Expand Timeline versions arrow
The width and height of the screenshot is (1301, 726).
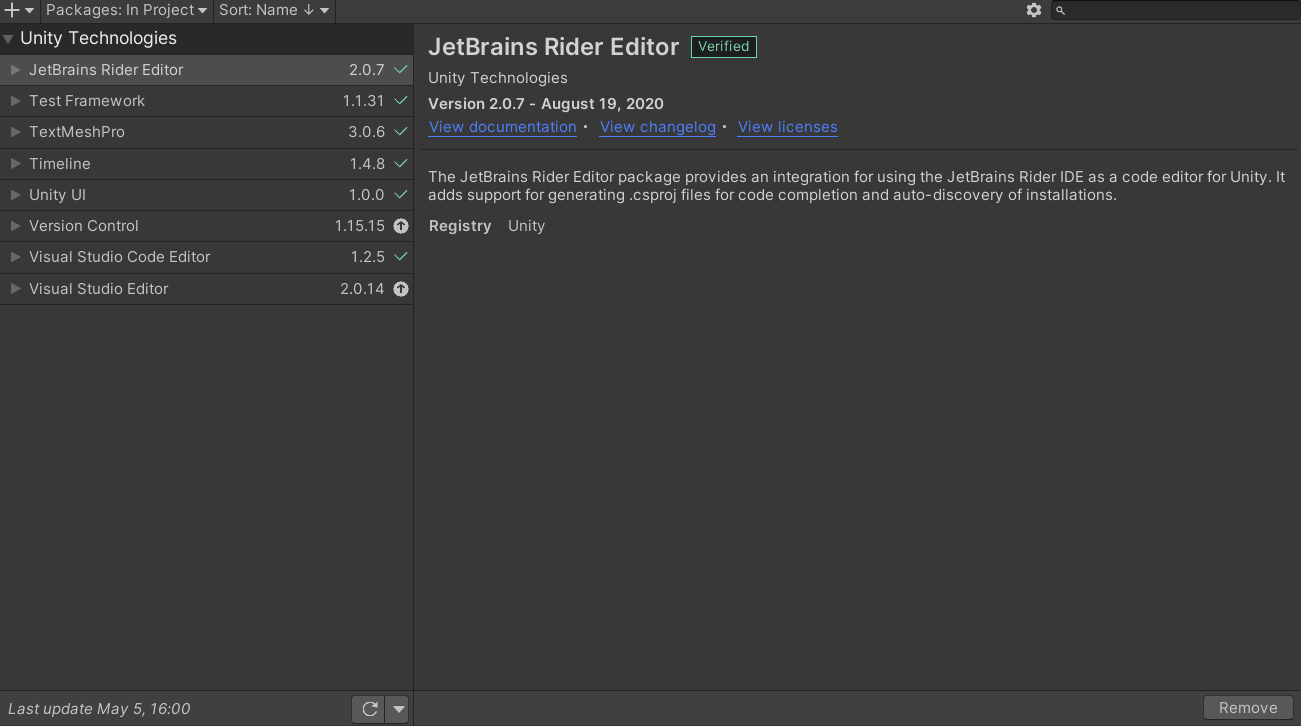point(15,163)
